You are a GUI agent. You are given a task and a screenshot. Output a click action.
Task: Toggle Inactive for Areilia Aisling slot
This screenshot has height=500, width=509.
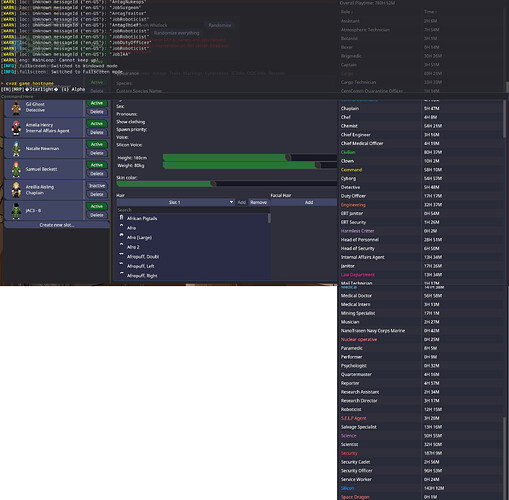point(97,186)
